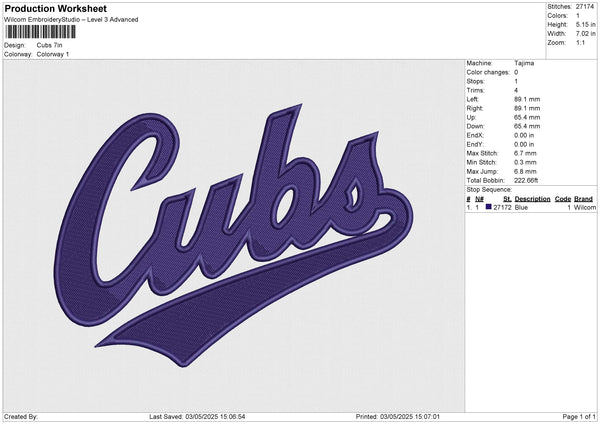Viewport: 600px width, 424px height.
Task: Click the EndX value '0.00 in'
Action: [x=524, y=135]
